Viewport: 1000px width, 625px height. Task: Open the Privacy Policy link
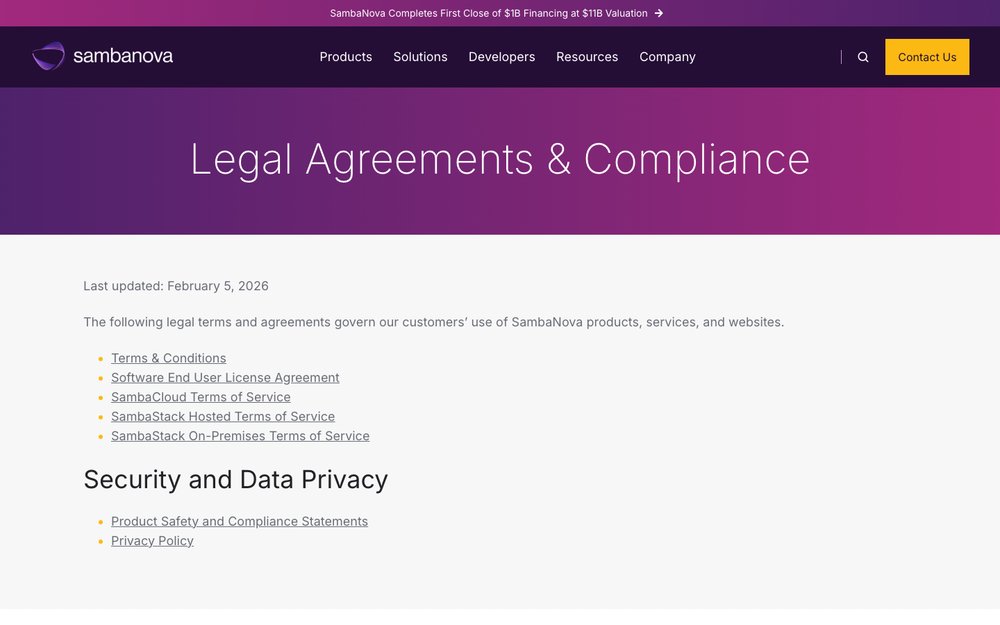coord(152,541)
